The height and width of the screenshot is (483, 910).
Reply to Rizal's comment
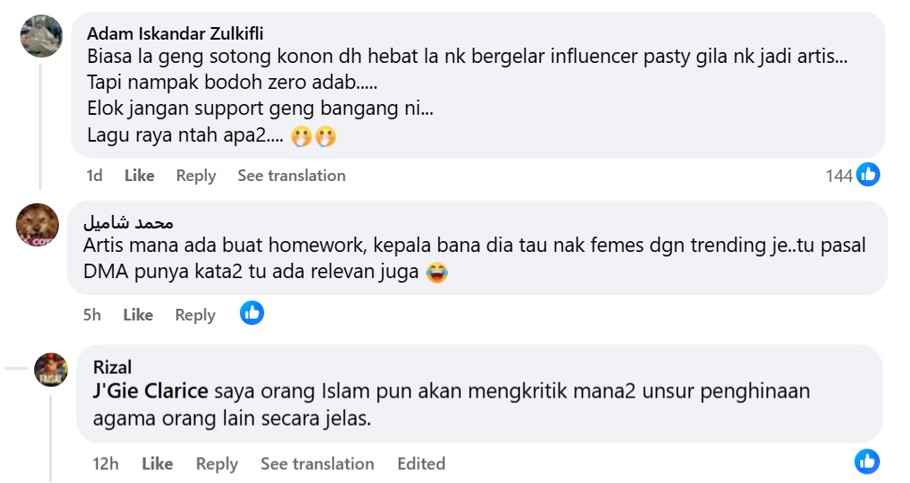point(216,463)
